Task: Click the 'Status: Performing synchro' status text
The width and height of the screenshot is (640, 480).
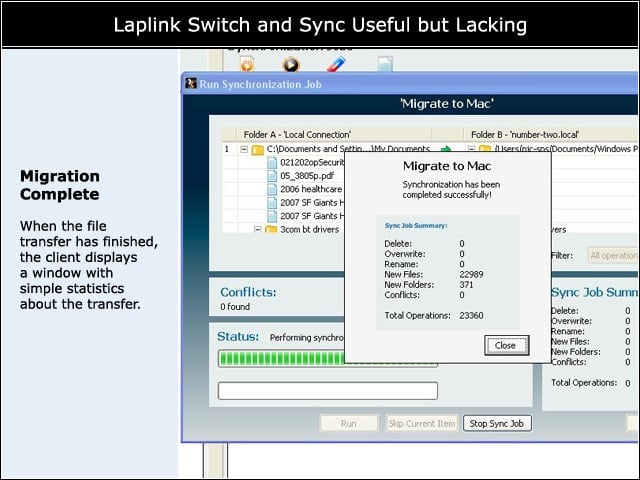Action: (x=280, y=337)
